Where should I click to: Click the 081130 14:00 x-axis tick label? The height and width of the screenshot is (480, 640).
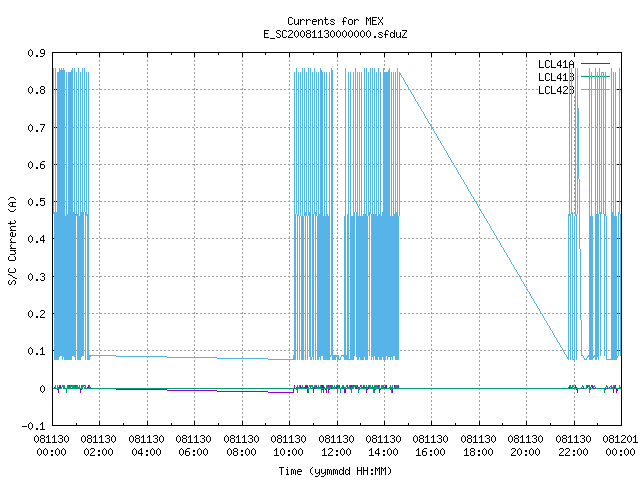coord(383,446)
